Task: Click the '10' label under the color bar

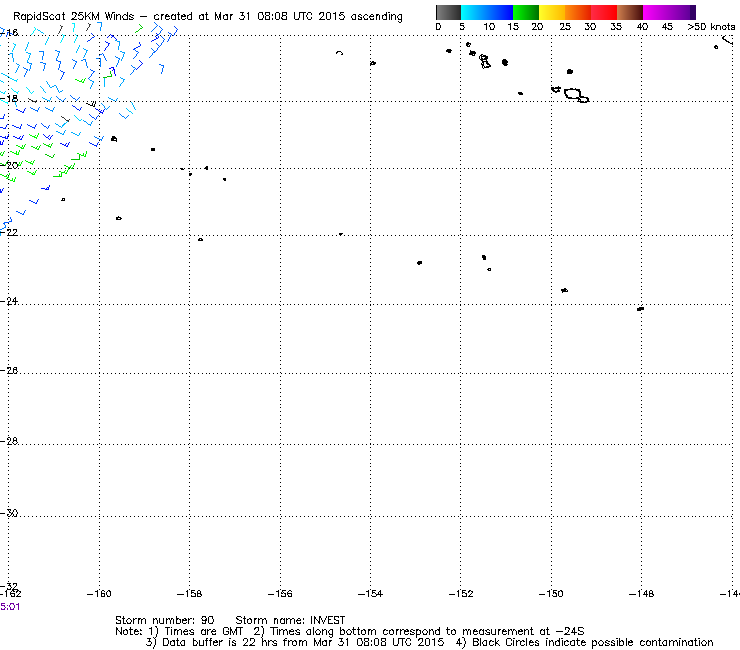Action: (x=489, y=27)
